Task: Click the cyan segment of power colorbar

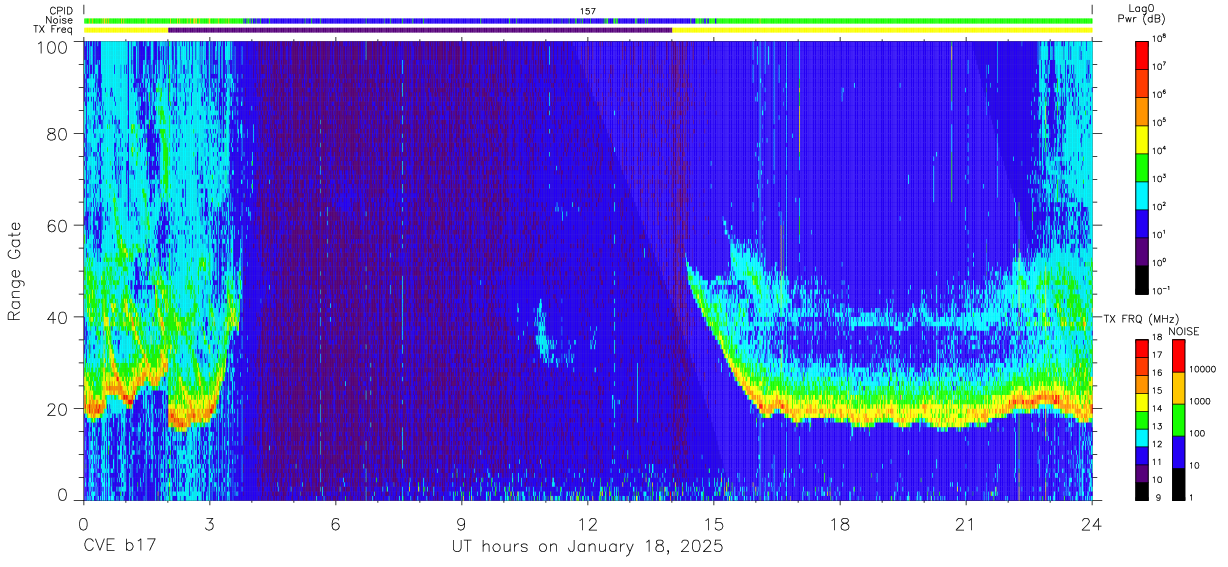Action: click(x=1142, y=194)
